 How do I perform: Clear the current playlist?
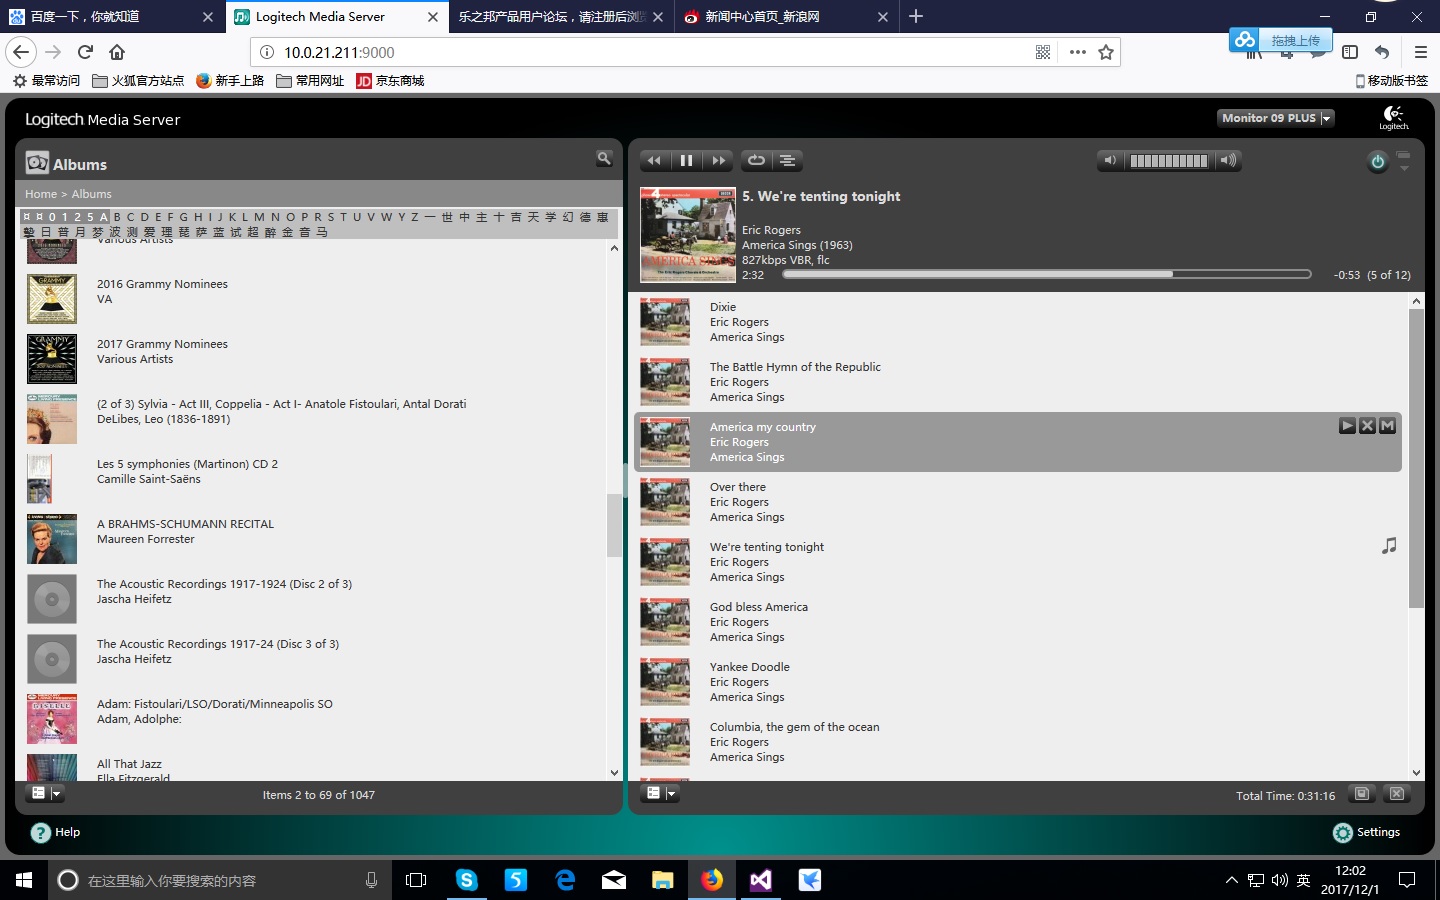1397,794
